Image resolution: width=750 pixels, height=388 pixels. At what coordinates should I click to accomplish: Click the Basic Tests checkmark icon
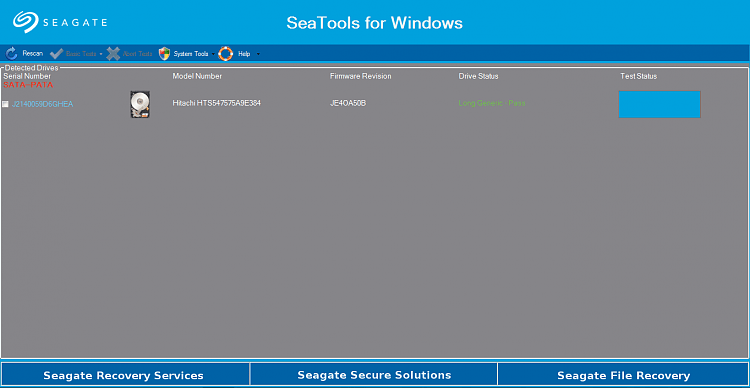click(x=55, y=54)
